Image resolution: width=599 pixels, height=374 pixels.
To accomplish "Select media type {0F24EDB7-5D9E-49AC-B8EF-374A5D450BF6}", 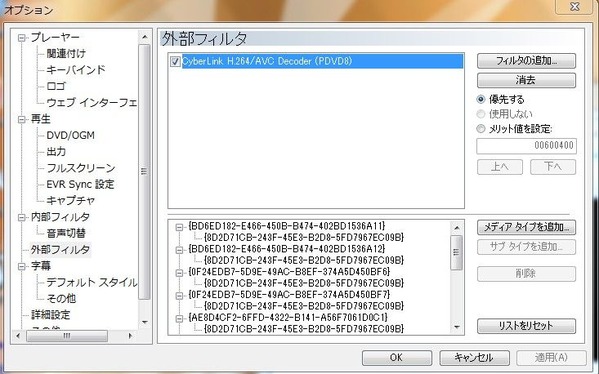I will click(289, 272).
